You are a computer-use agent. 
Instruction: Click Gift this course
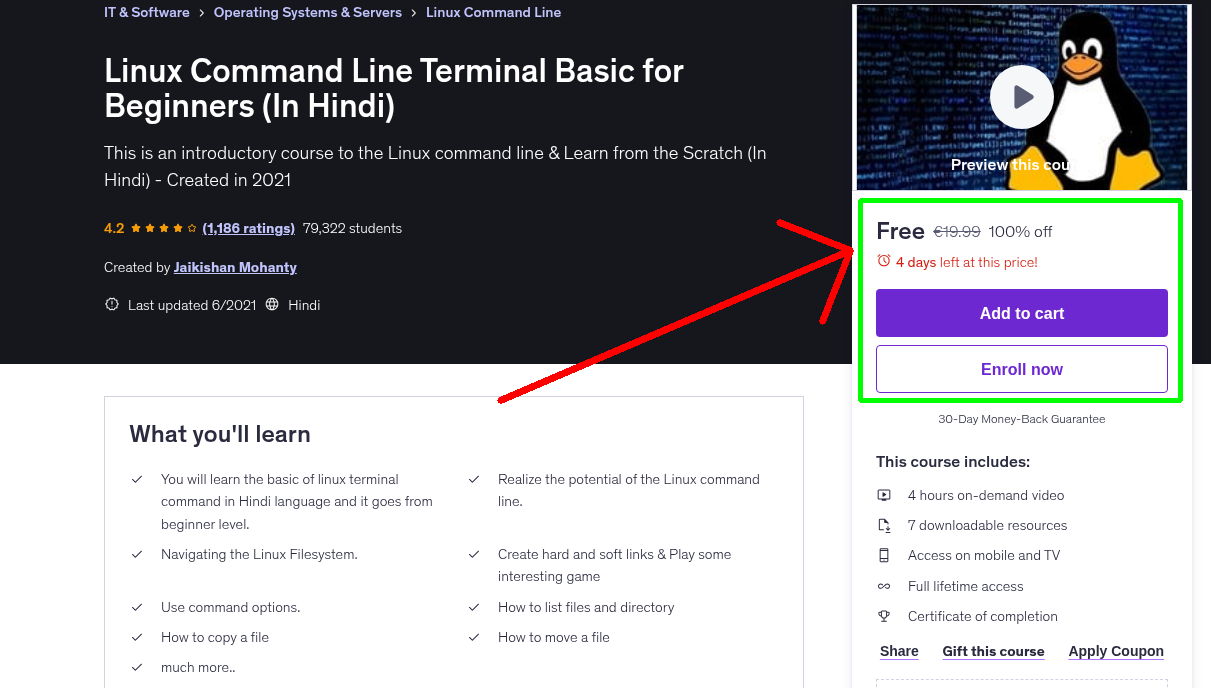[x=993, y=651]
